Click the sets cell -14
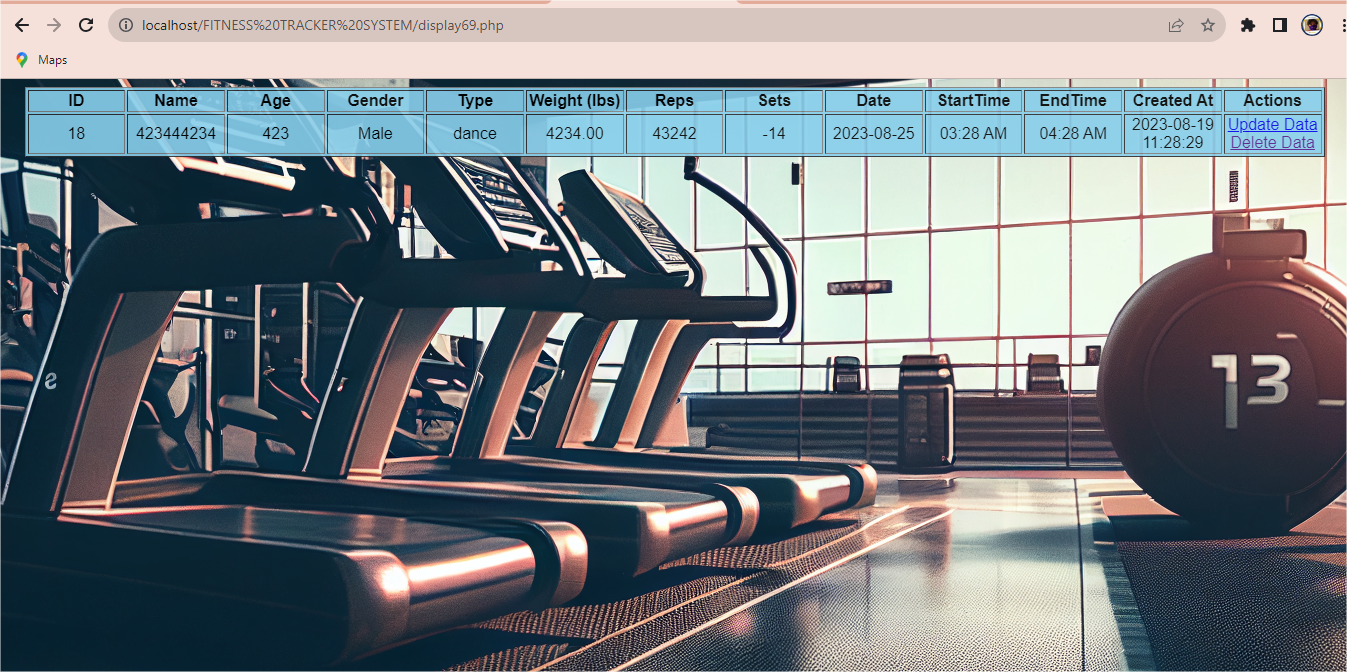The width and height of the screenshot is (1347, 672). [774, 134]
